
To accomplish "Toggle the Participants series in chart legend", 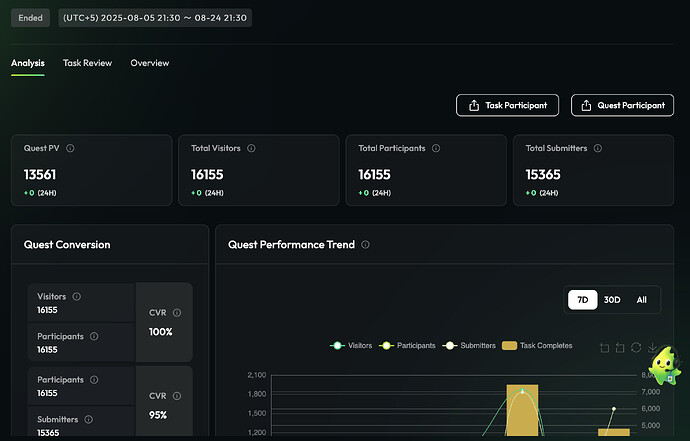I will [407, 345].
